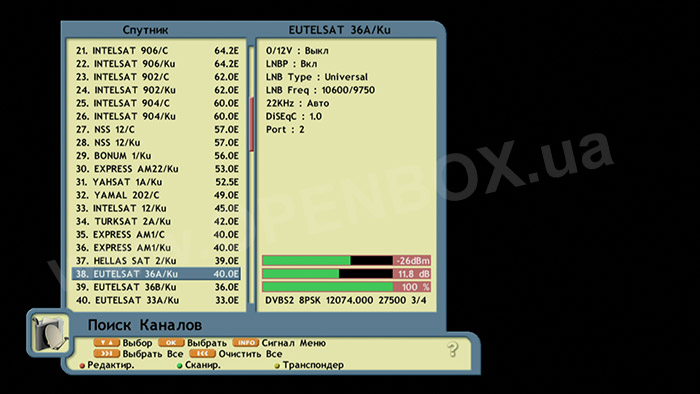Toggle the 0/12V : Выкл setting

297,50
